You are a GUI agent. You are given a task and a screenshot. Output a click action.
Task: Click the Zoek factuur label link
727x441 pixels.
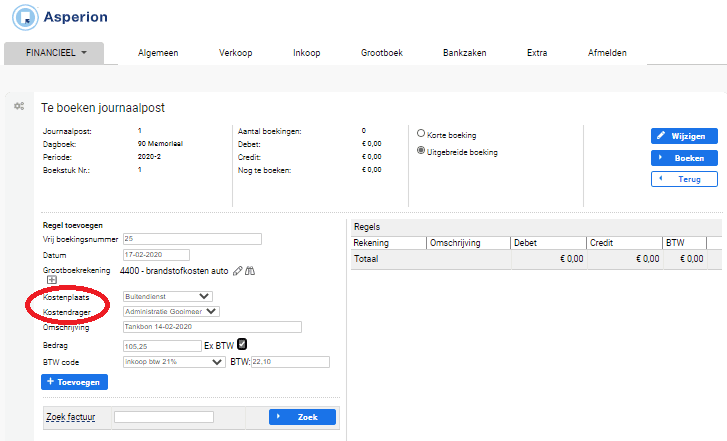(70, 417)
